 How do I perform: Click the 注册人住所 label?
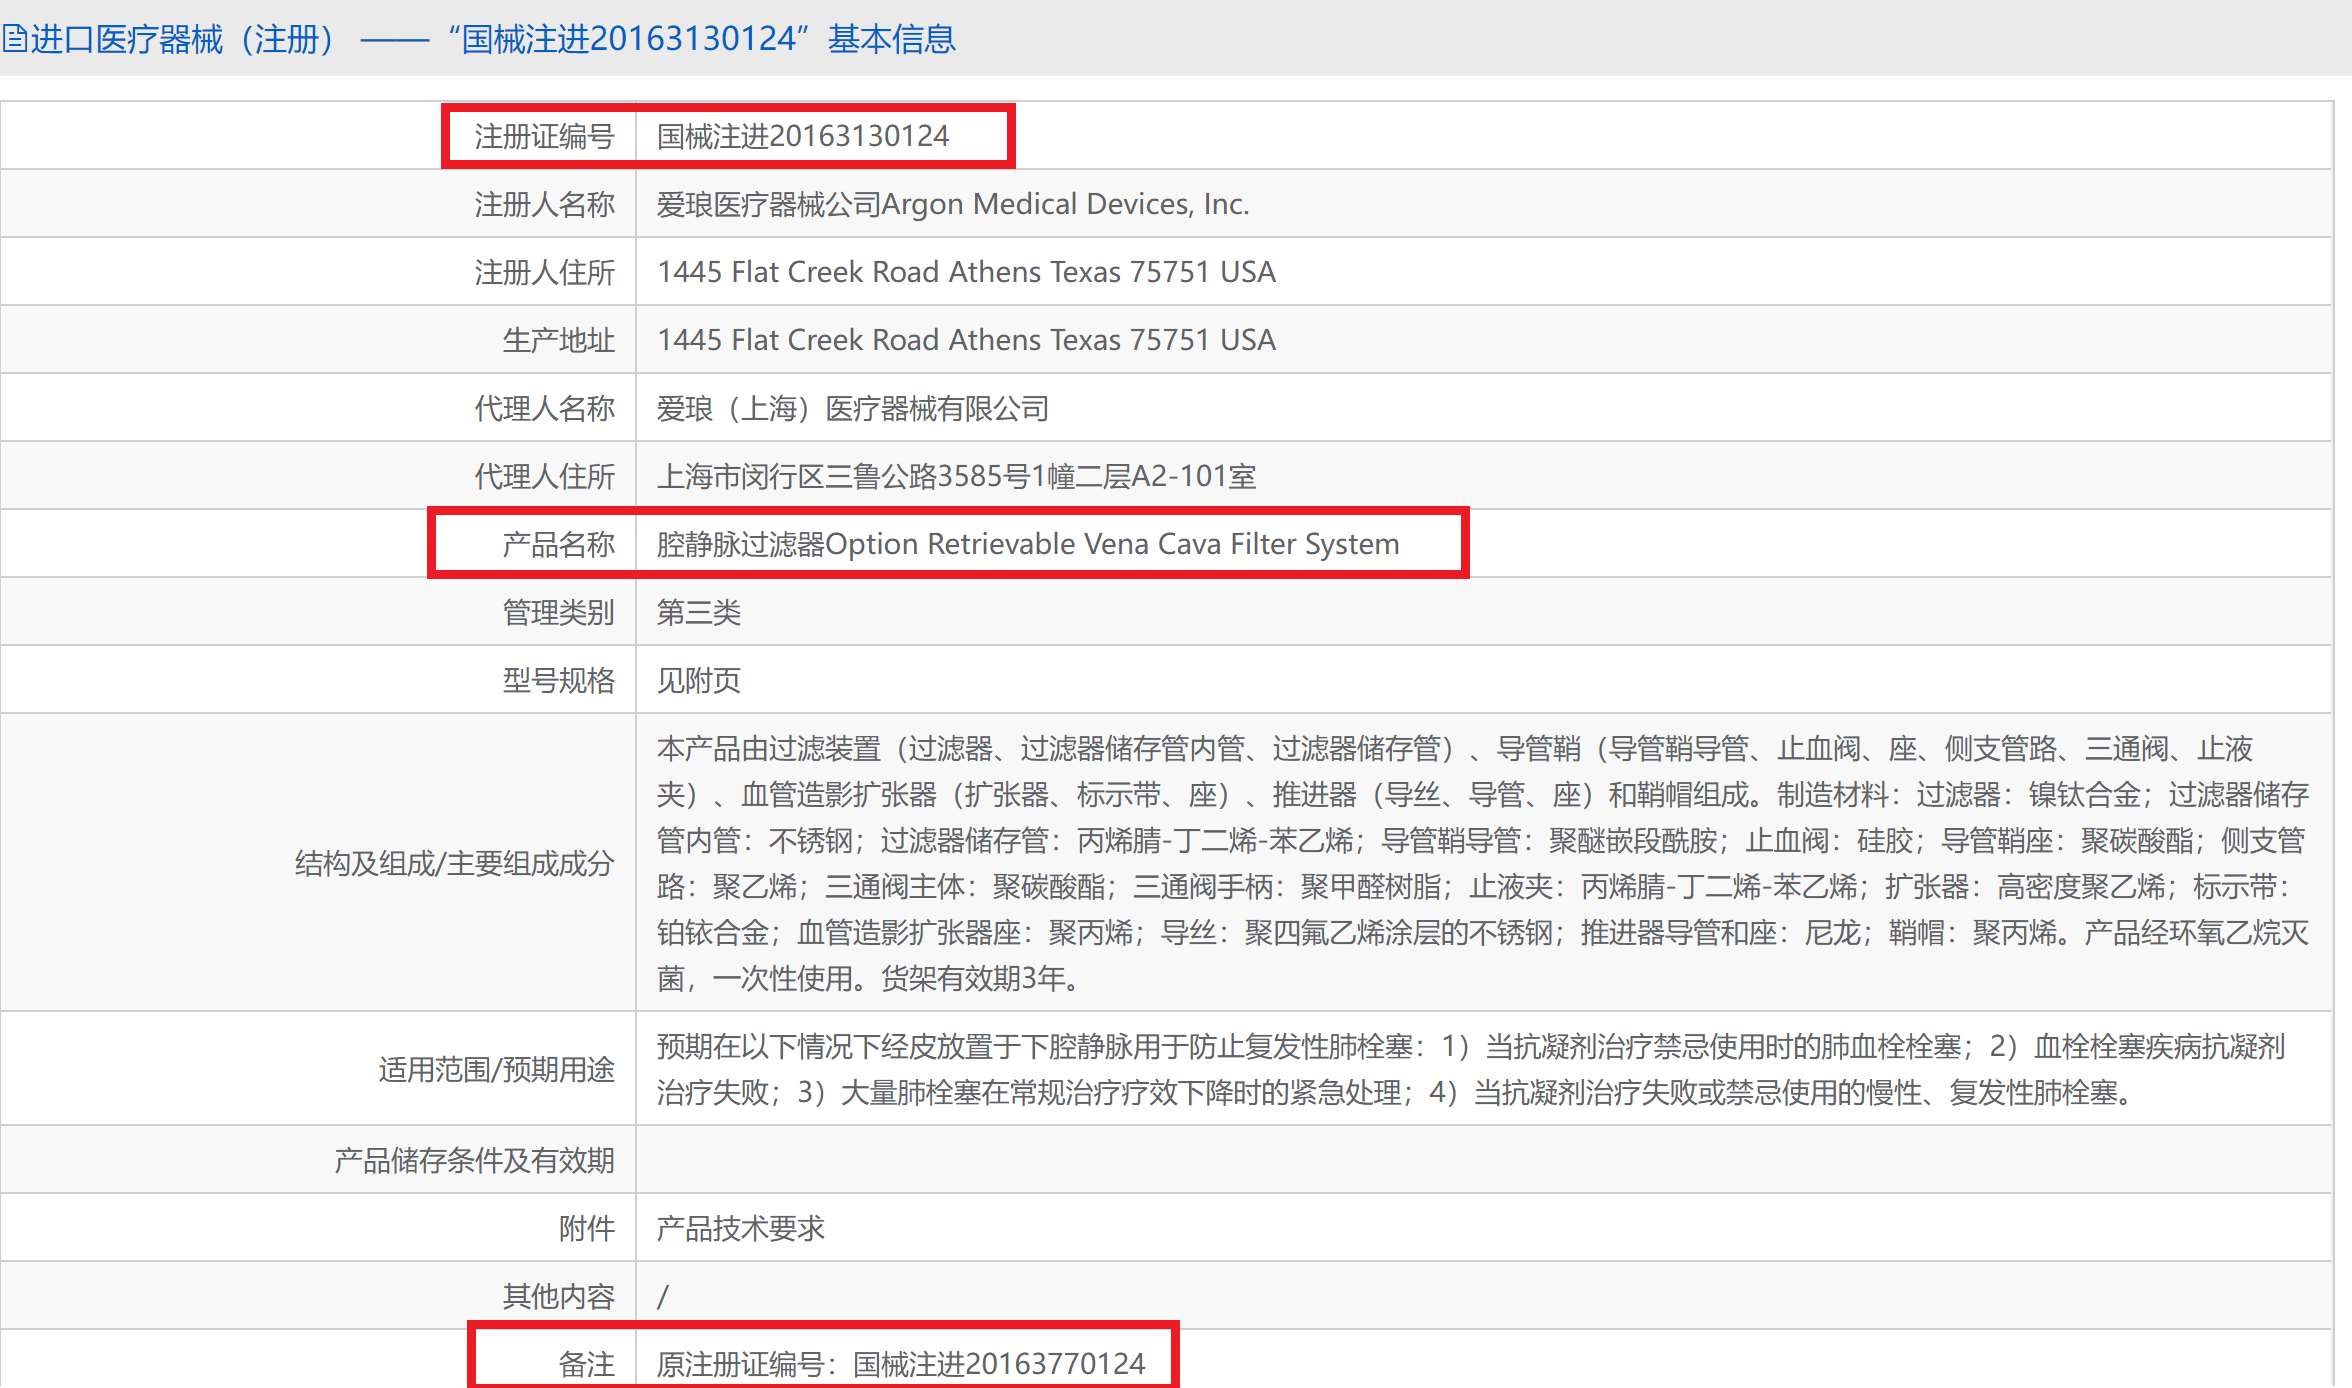(544, 272)
